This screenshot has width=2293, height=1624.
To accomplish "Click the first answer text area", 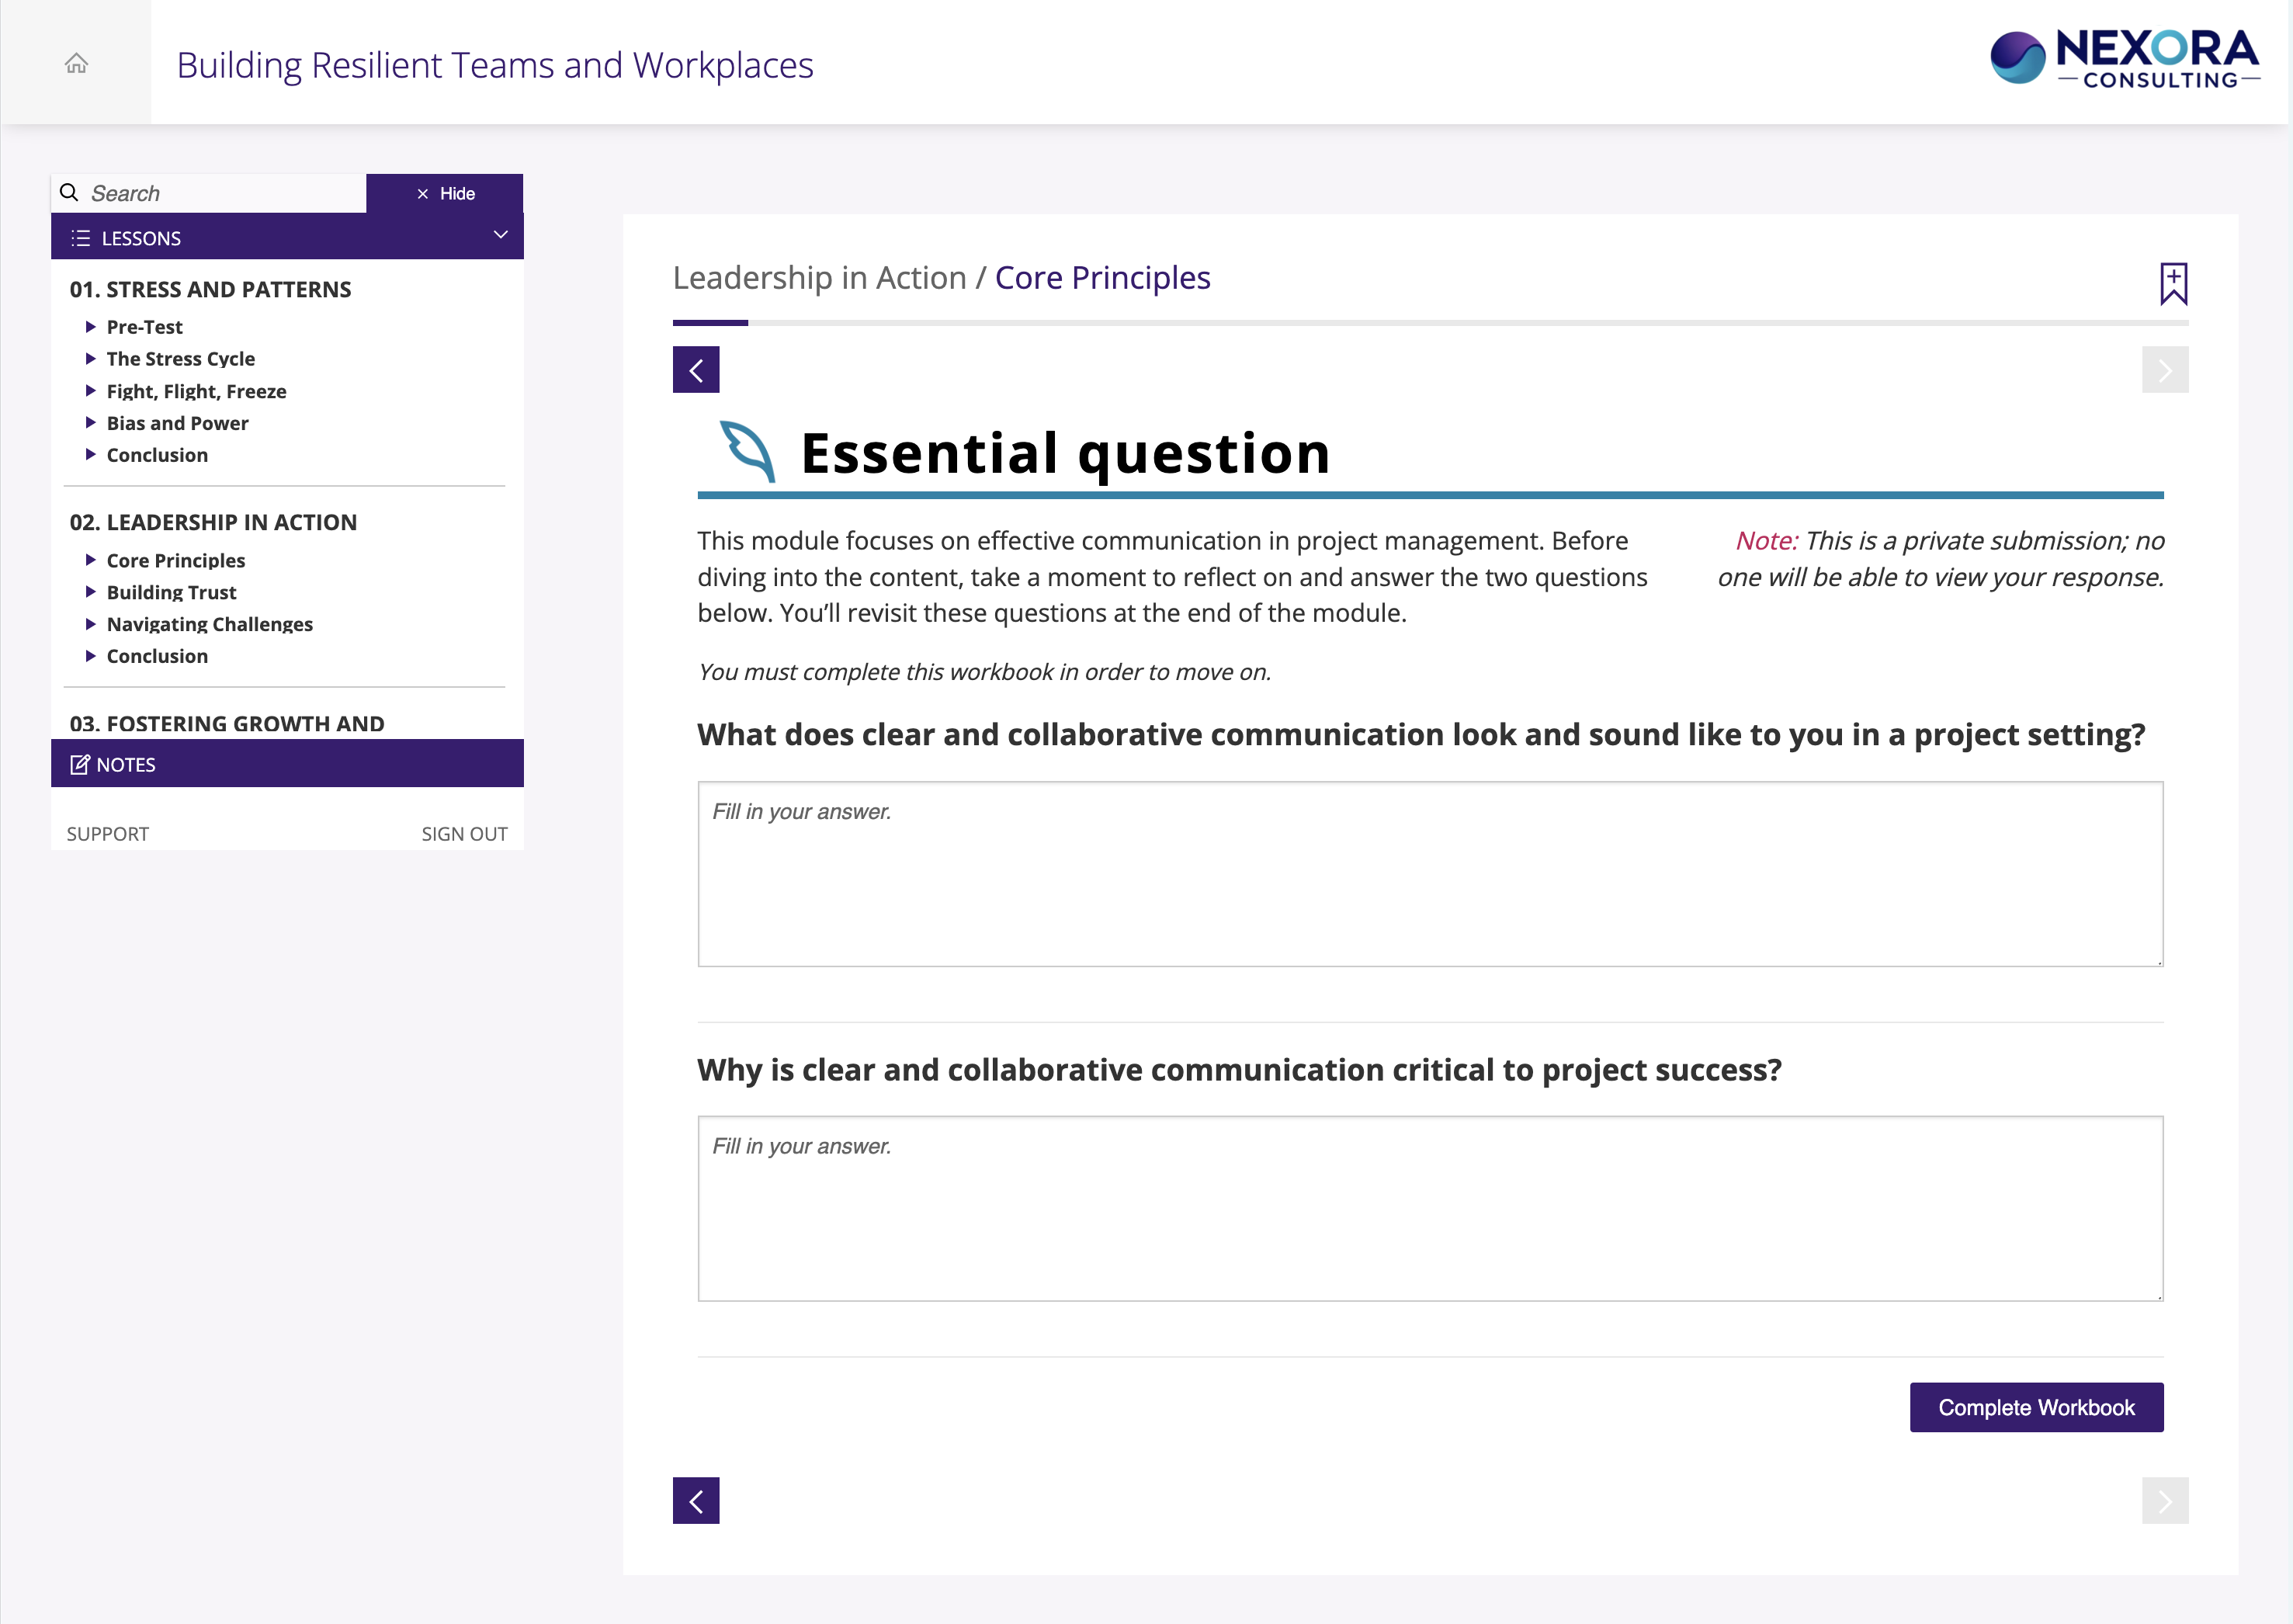I will pyautogui.click(x=1430, y=874).
